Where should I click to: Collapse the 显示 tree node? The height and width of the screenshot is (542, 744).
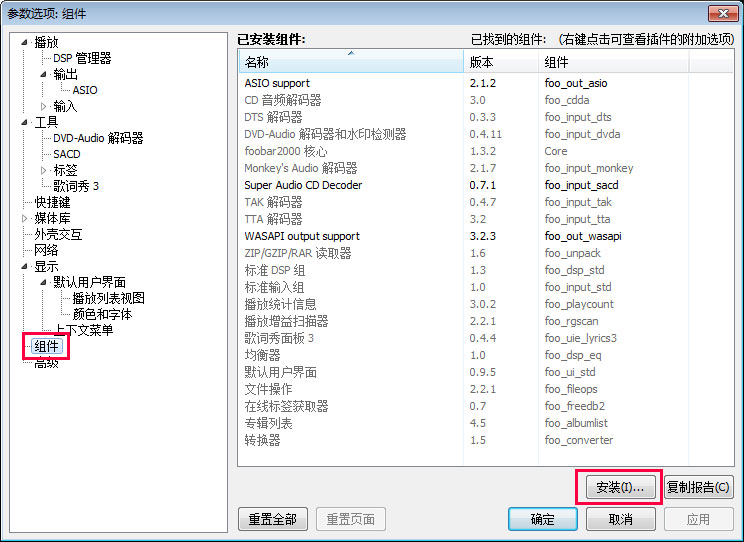pos(25,266)
